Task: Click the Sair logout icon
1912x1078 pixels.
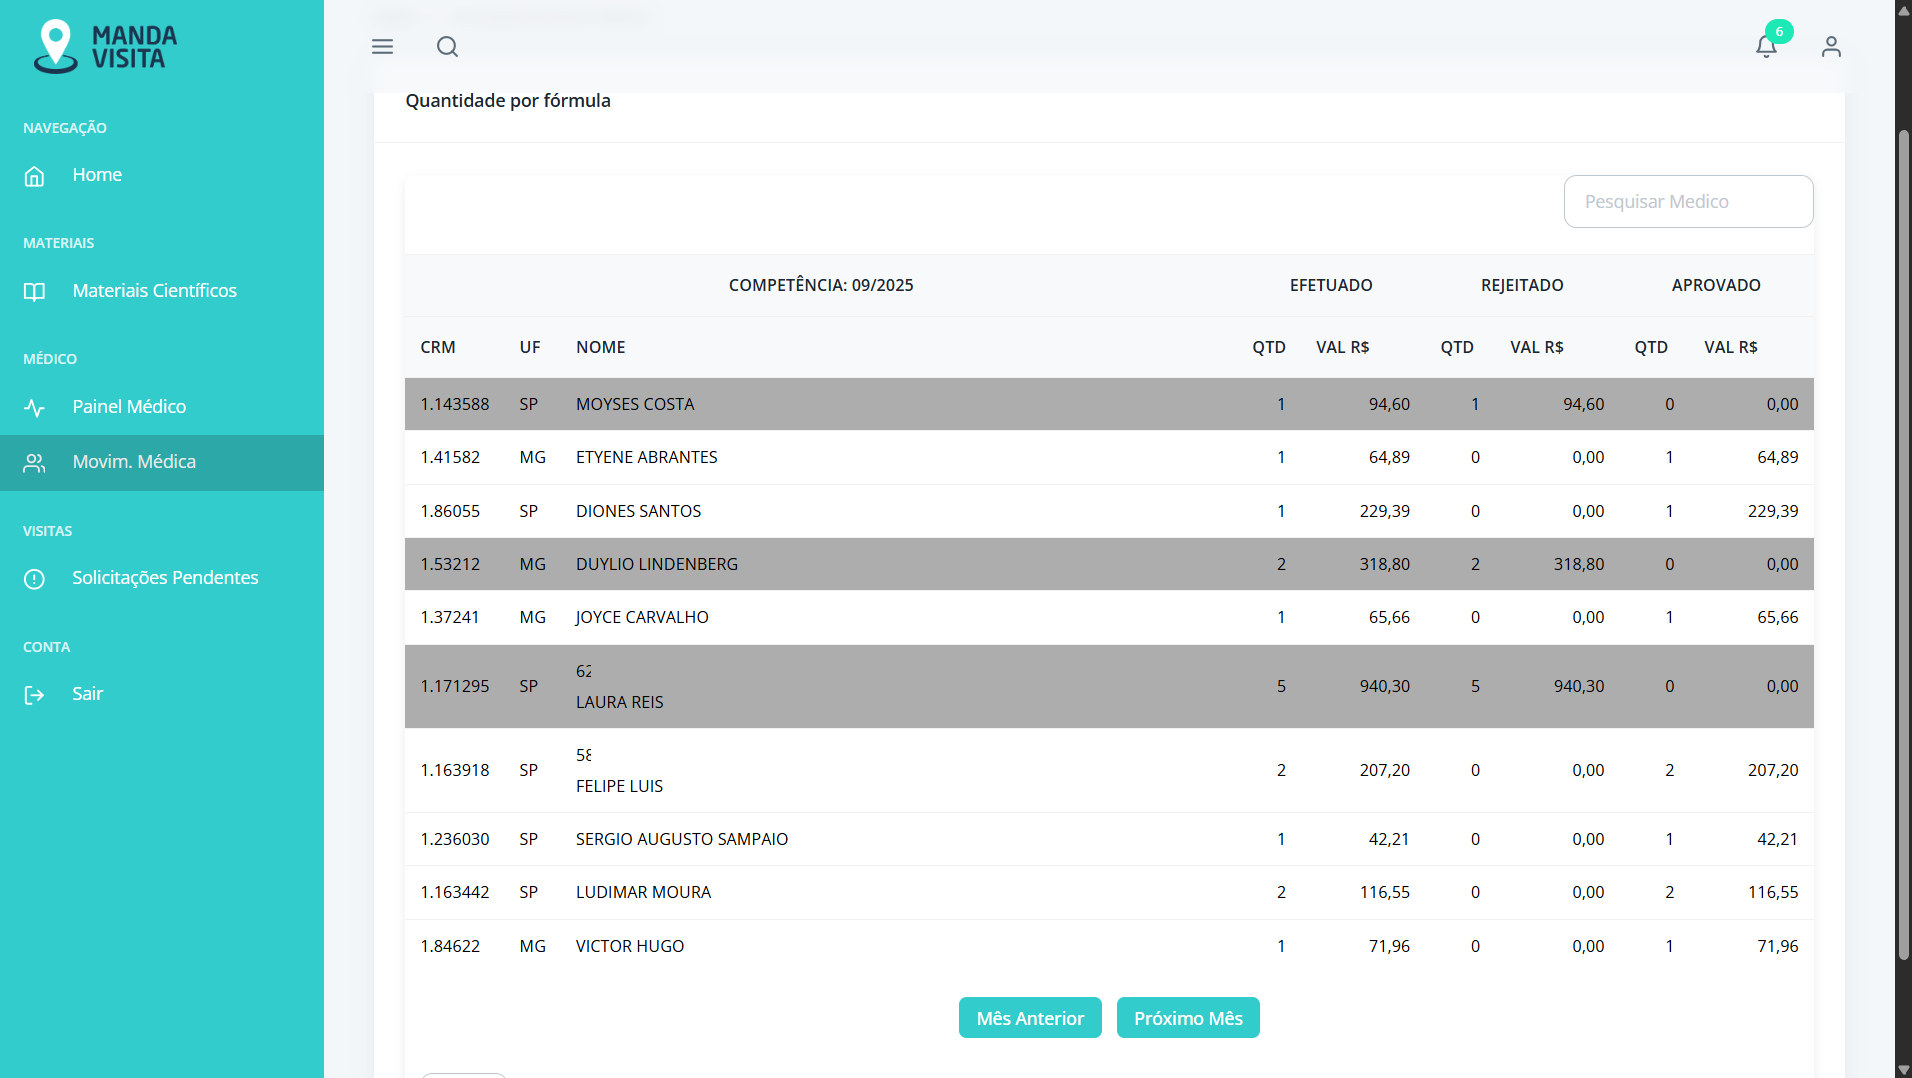Action: point(35,695)
